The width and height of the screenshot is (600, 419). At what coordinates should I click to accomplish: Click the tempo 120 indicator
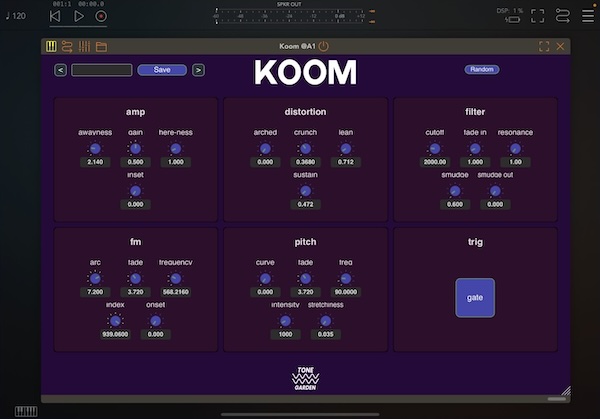click(16, 16)
